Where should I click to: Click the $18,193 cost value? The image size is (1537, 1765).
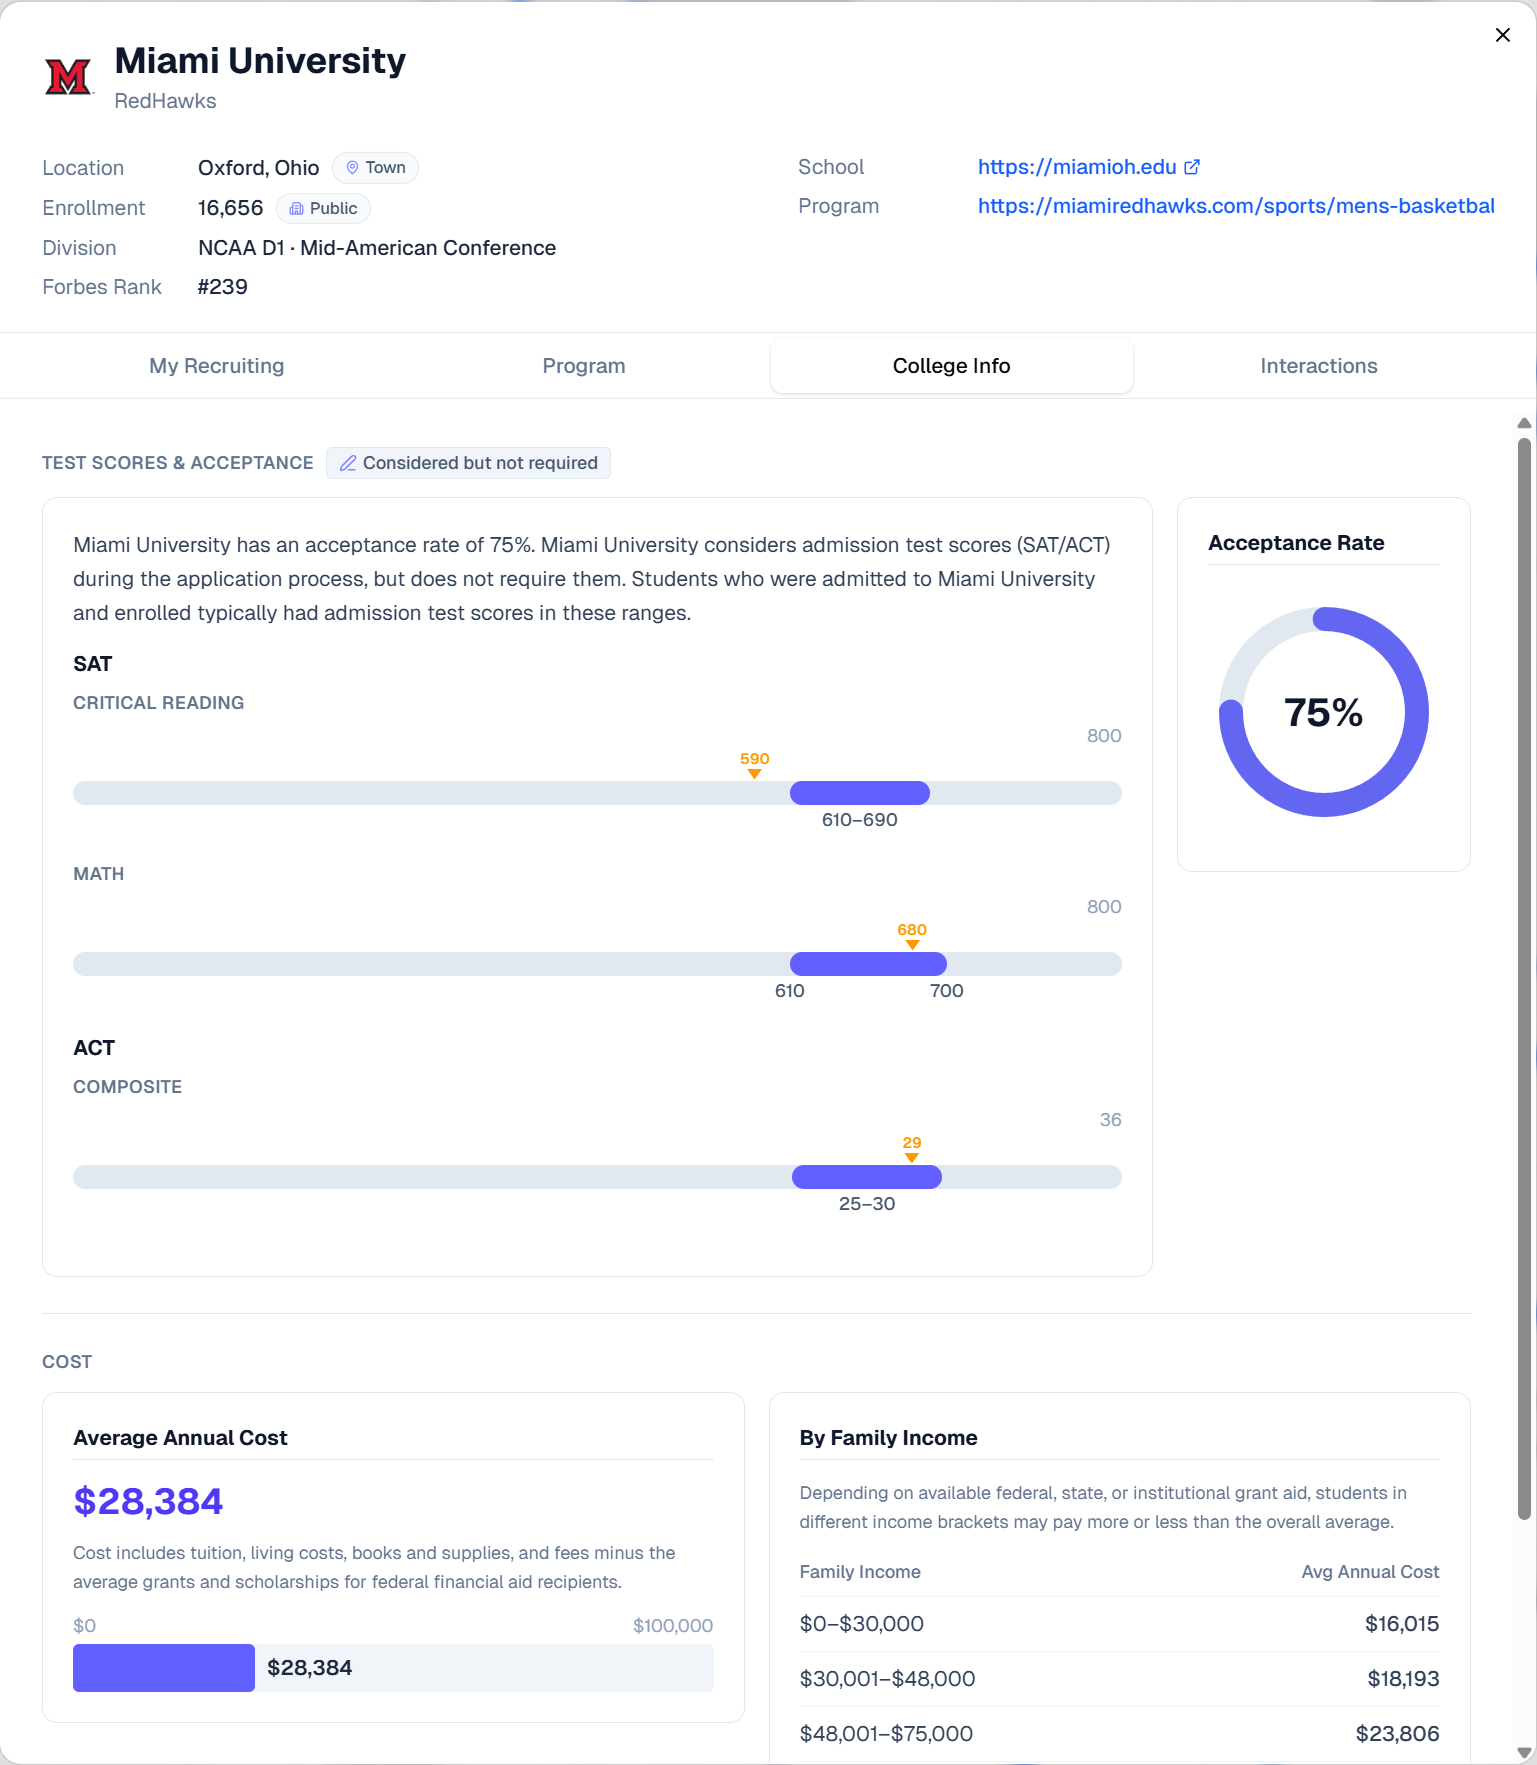(x=1403, y=1679)
